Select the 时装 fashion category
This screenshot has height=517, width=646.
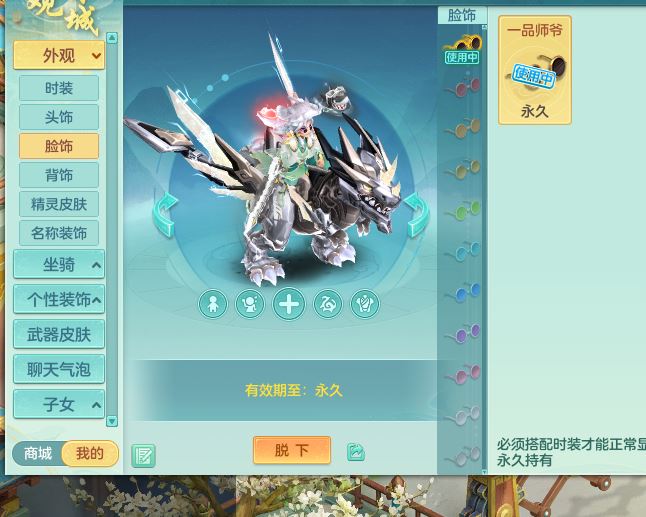[59, 88]
